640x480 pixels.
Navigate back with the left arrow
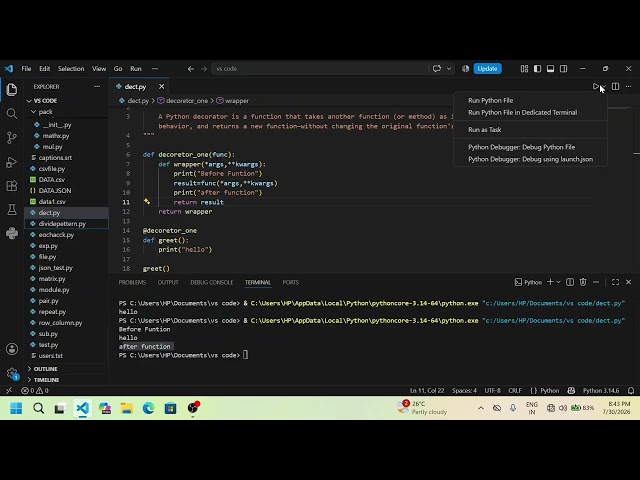(x=191, y=69)
